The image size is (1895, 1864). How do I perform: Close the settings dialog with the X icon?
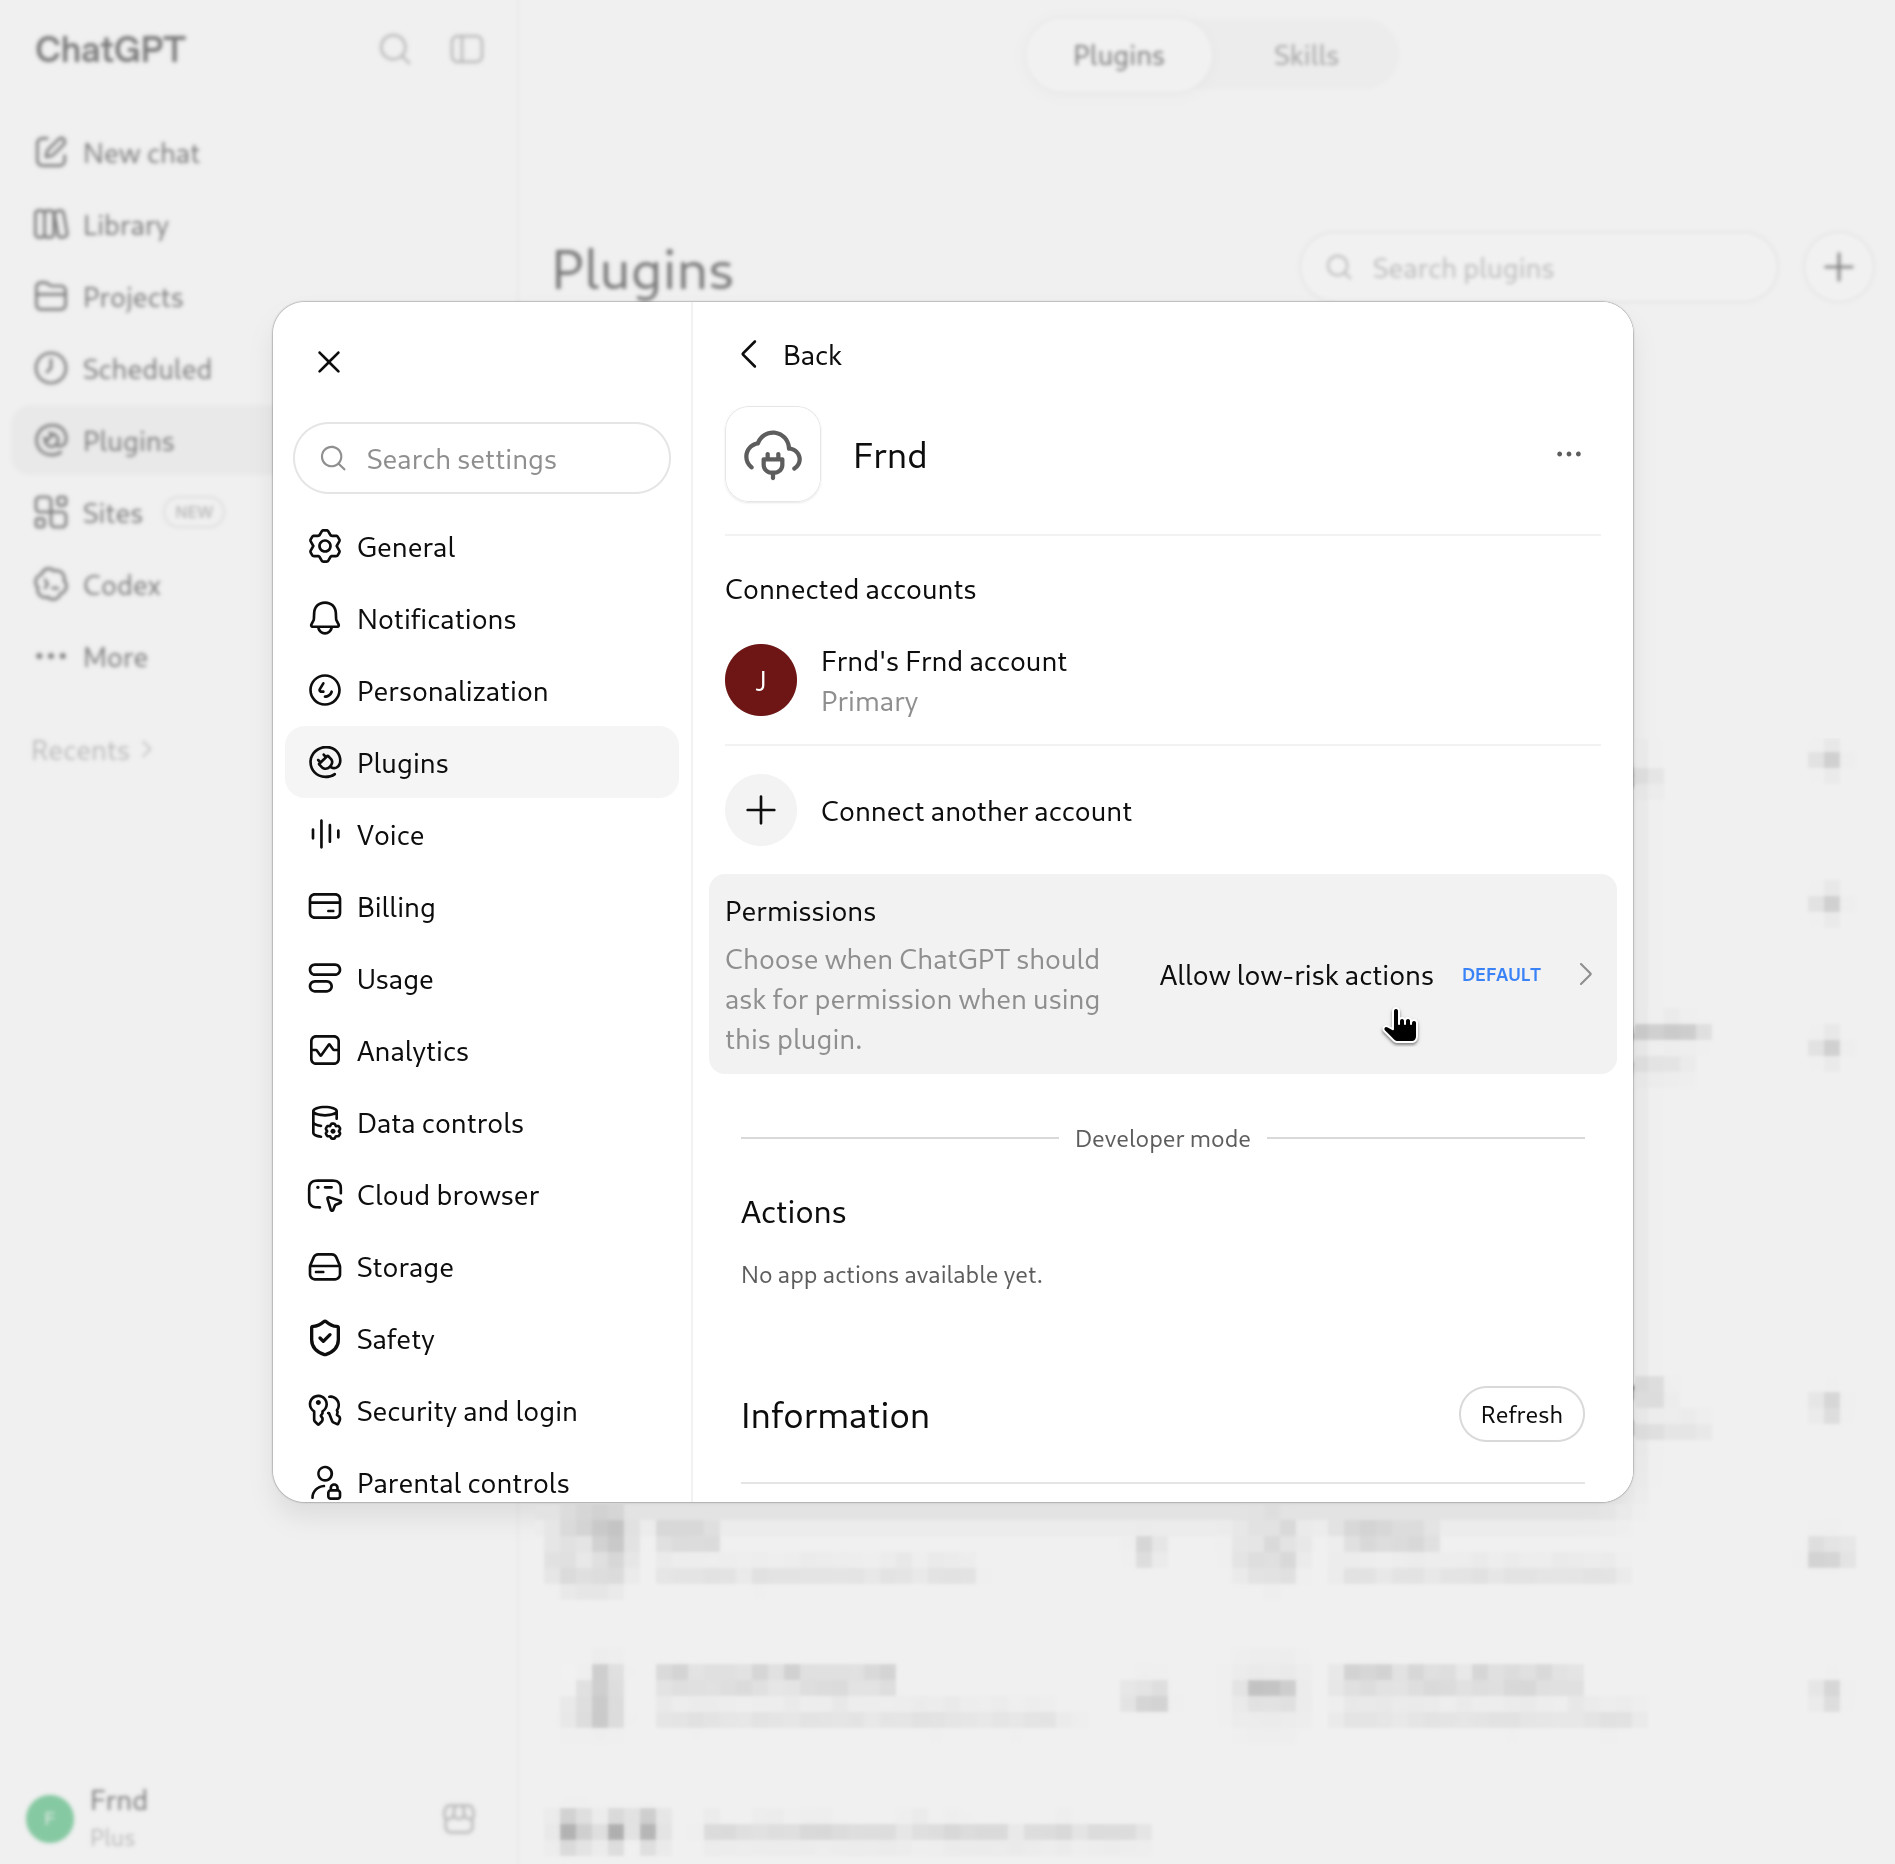click(329, 362)
